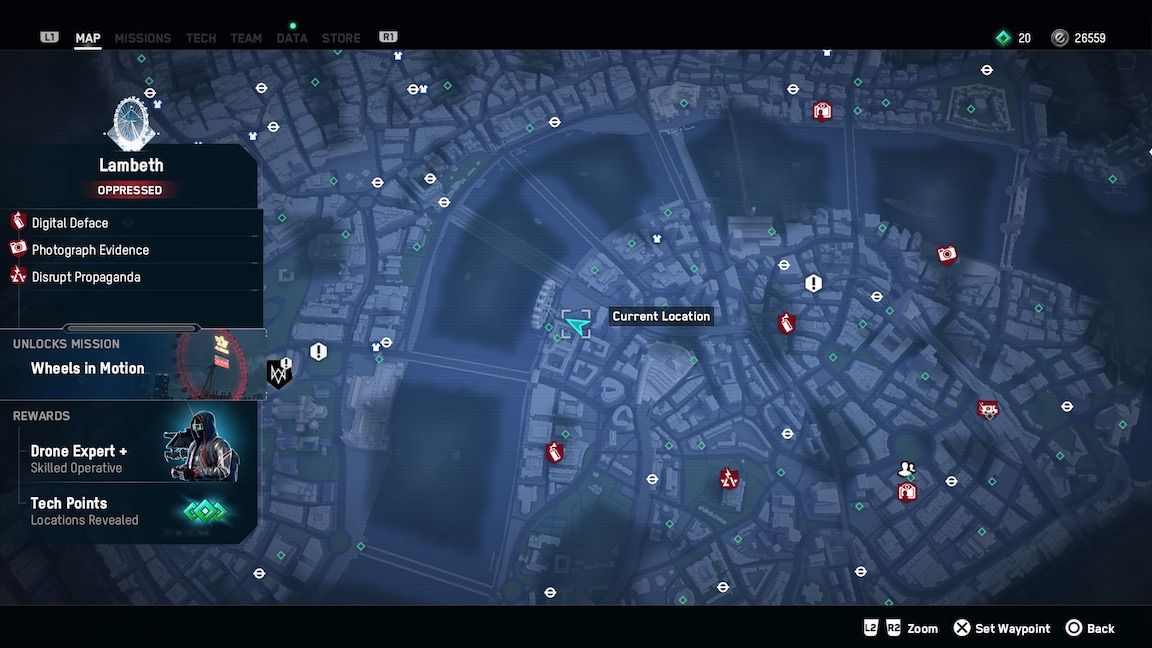
Task: Click the Locations Revealed reward text
Action: 84,520
